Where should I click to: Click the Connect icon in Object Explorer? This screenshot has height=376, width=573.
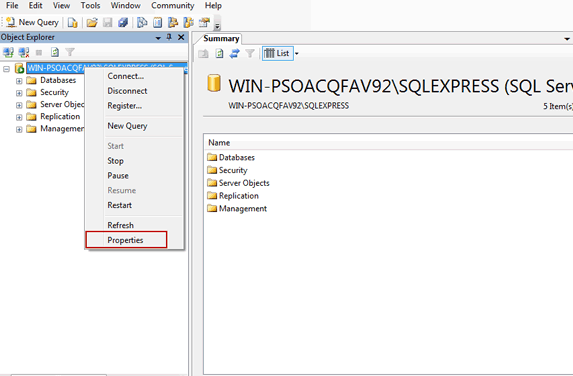click(8, 52)
